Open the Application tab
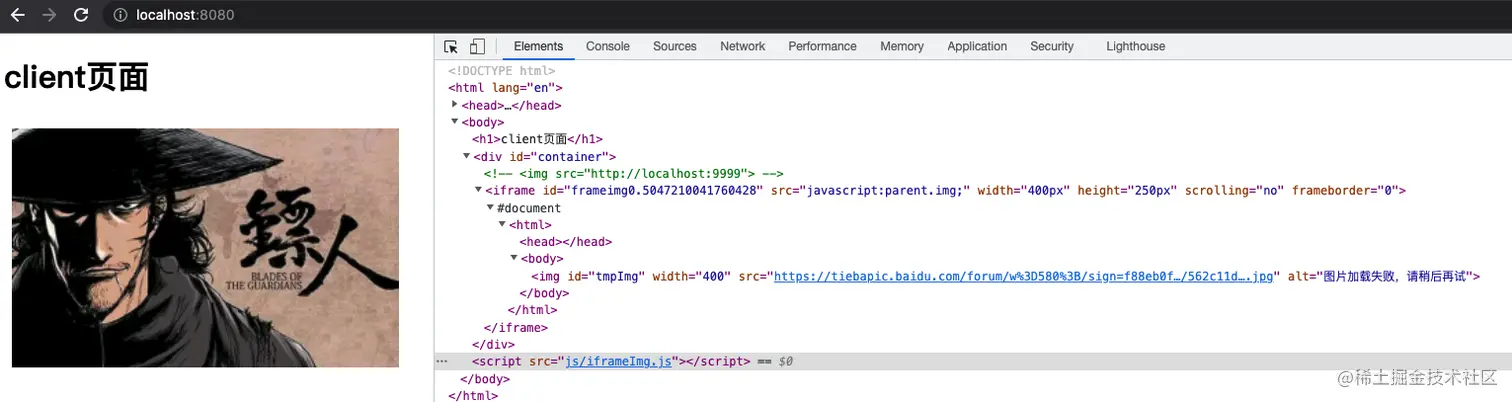The image size is (1512, 402). point(977,46)
